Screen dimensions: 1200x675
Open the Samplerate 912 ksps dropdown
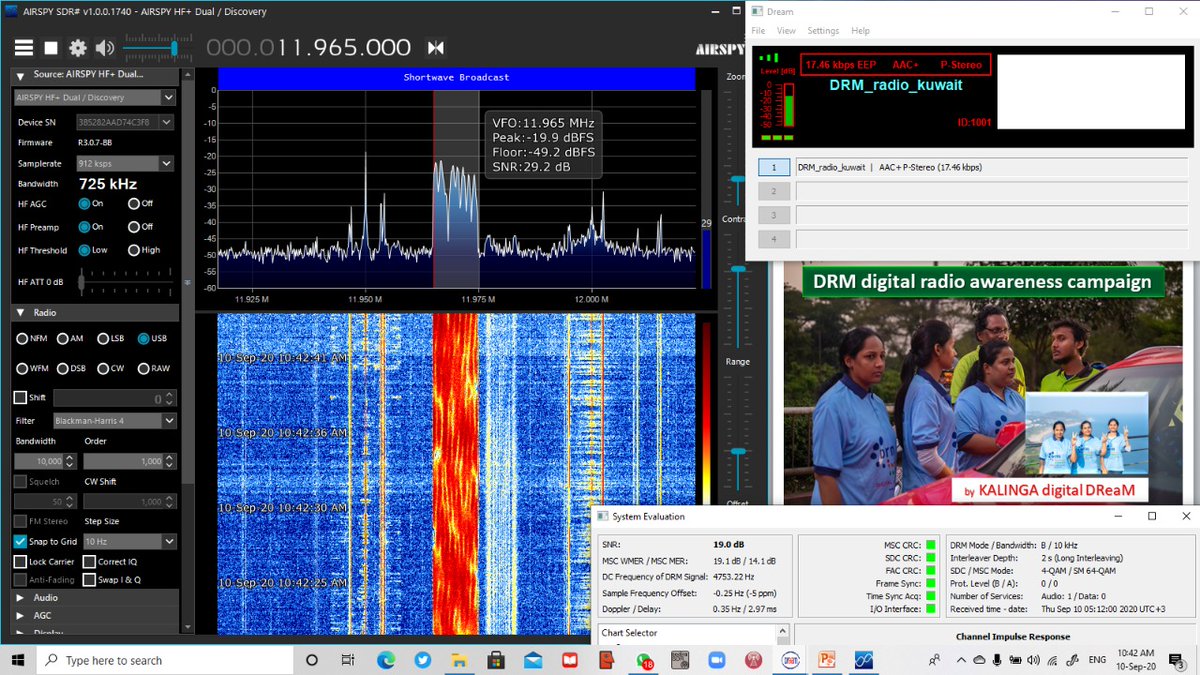[x=125, y=163]
